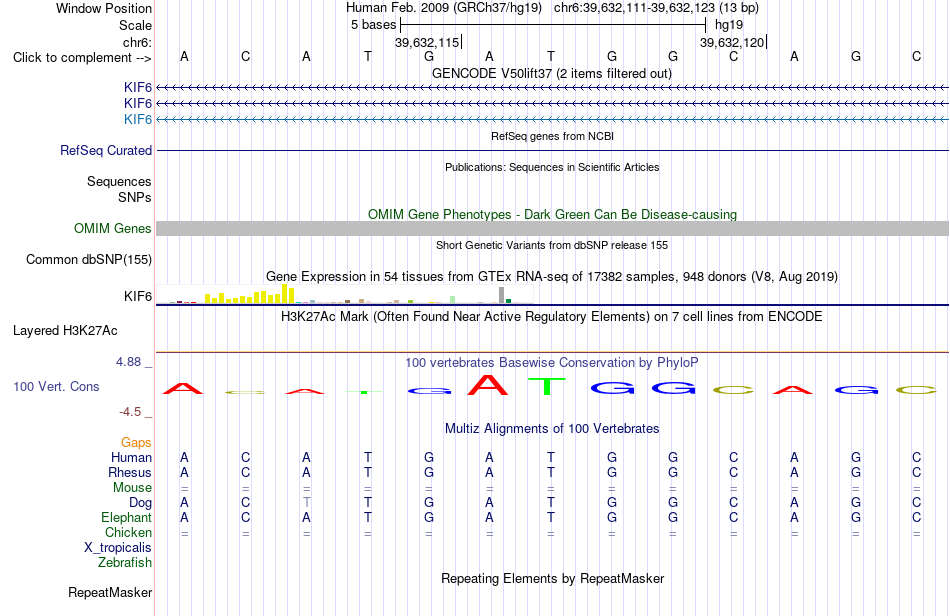Viewport: 950px width, 616px height.
Task: Click the Common dbSNP(155) label
Action: pos(88,259)
